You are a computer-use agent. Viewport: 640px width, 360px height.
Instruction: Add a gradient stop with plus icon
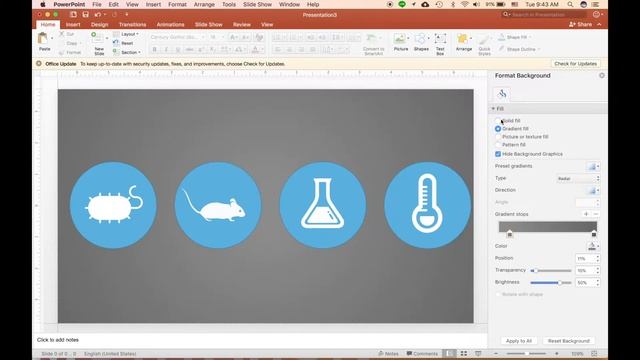tap(586, 214)
